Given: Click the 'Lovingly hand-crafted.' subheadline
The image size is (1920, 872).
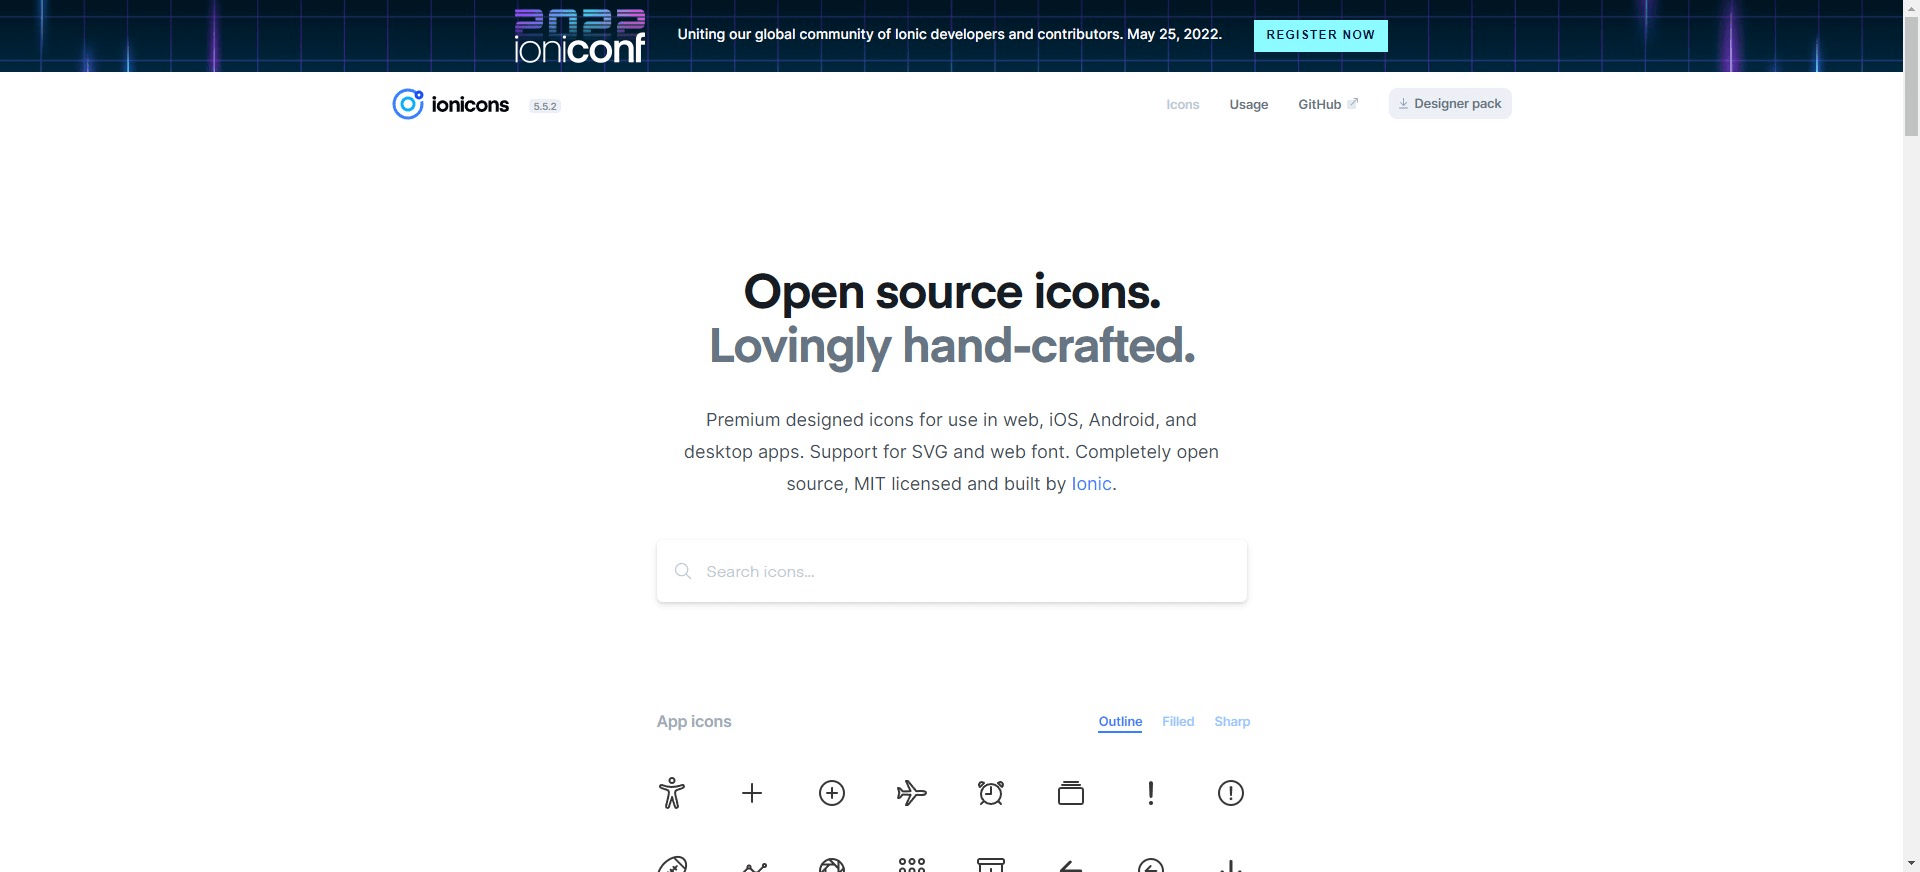Looking at the screenshot, I should 952,346.
